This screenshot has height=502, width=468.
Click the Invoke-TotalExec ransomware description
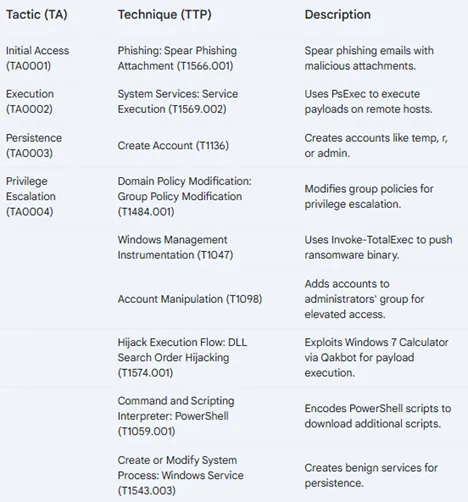[378, 247]
